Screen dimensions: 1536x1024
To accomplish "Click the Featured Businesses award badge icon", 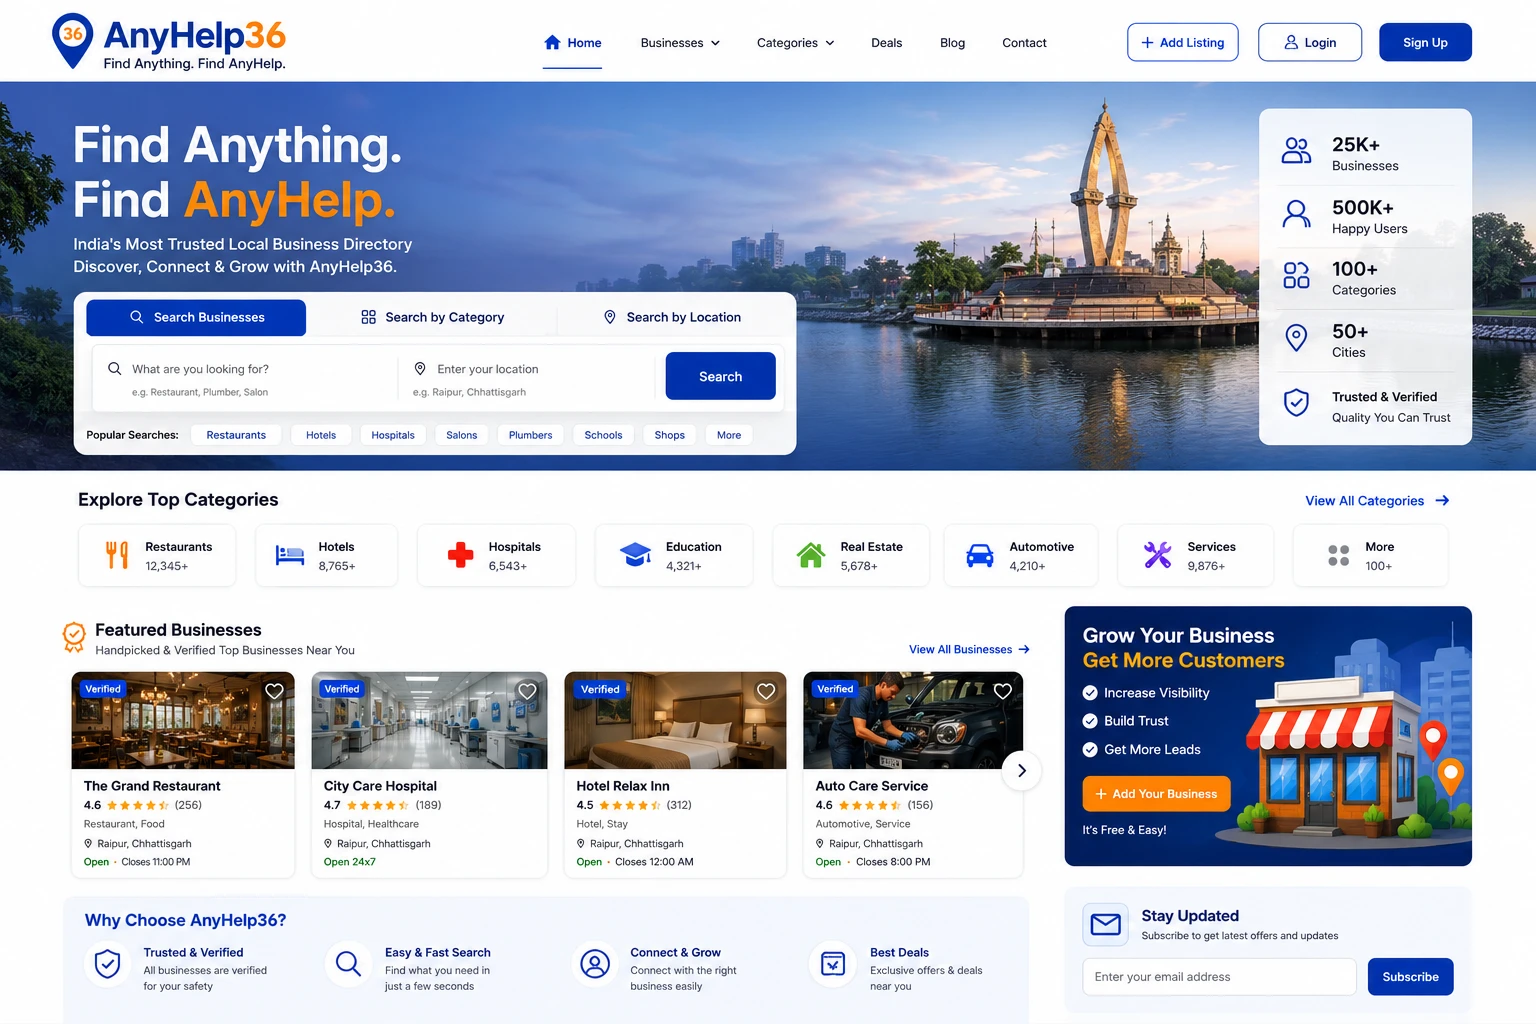I will 74,637.
